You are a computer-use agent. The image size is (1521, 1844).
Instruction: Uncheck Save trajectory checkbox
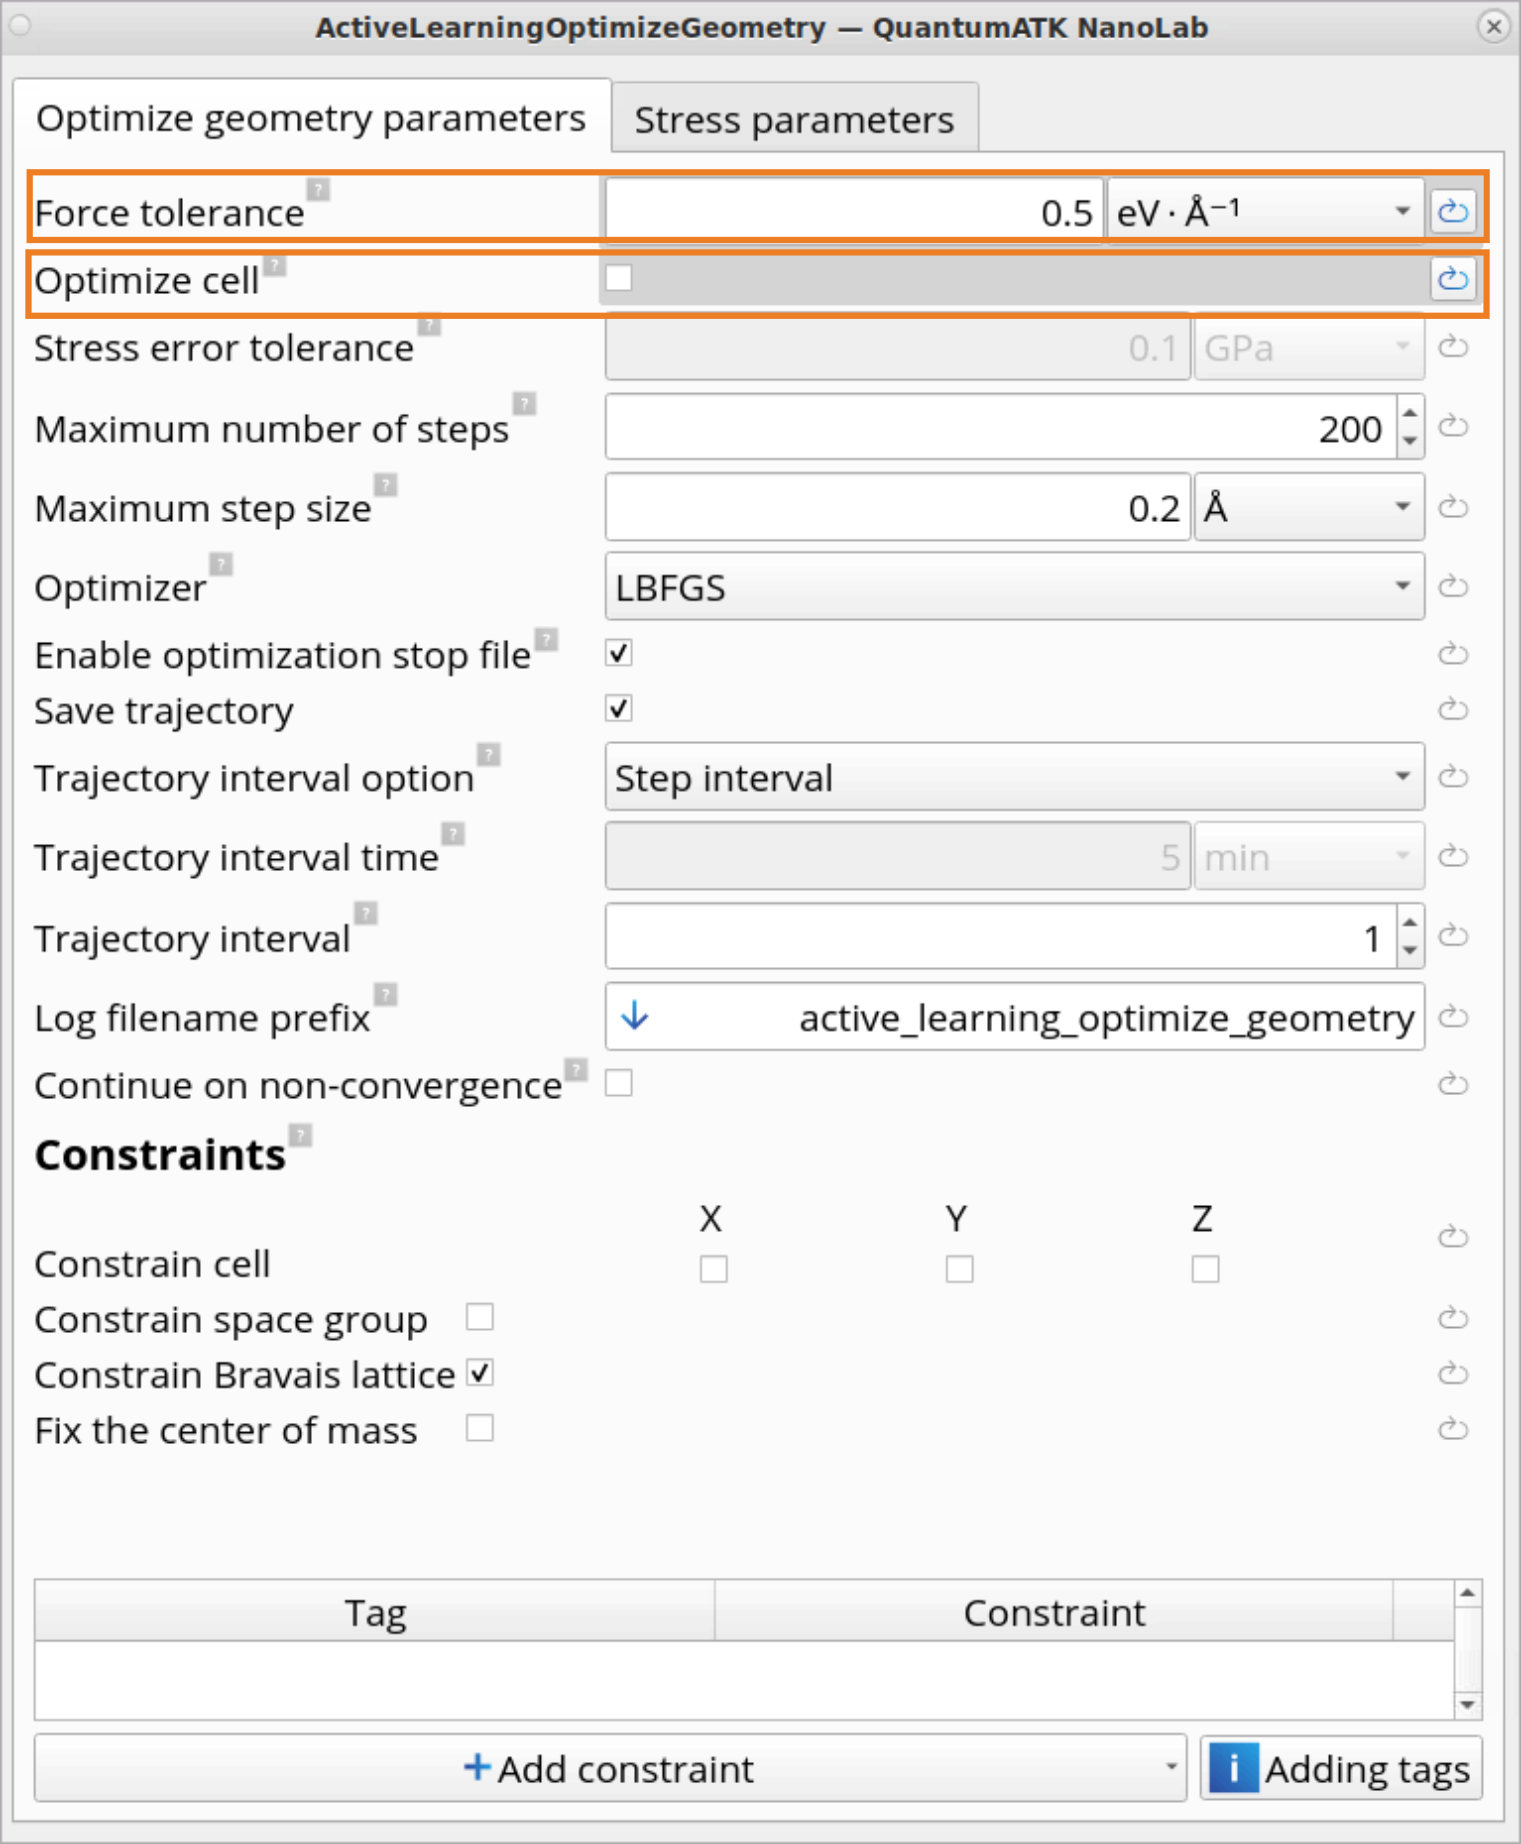619,709
